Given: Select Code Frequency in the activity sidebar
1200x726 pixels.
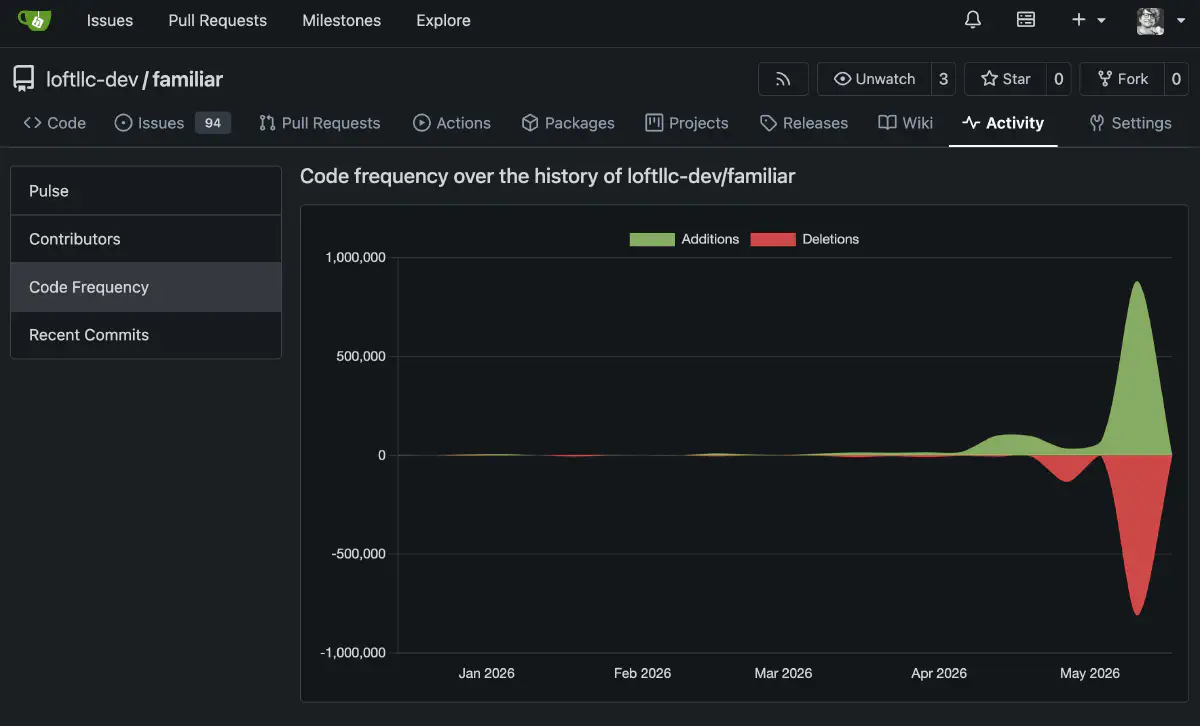Looking at the screenshot, I should click(x=146, y=287).
